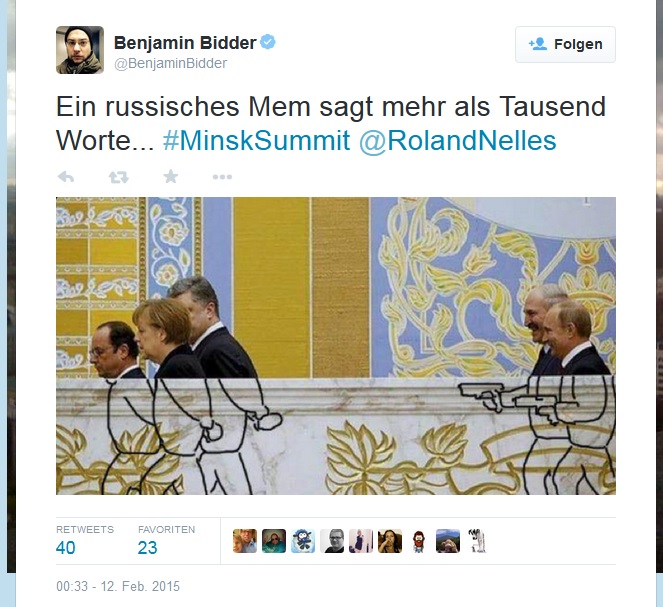Image resolution: width=663 pixels, height=607 pixels.
Task: Open the first retweeter avatar
Action: [245, 541]
